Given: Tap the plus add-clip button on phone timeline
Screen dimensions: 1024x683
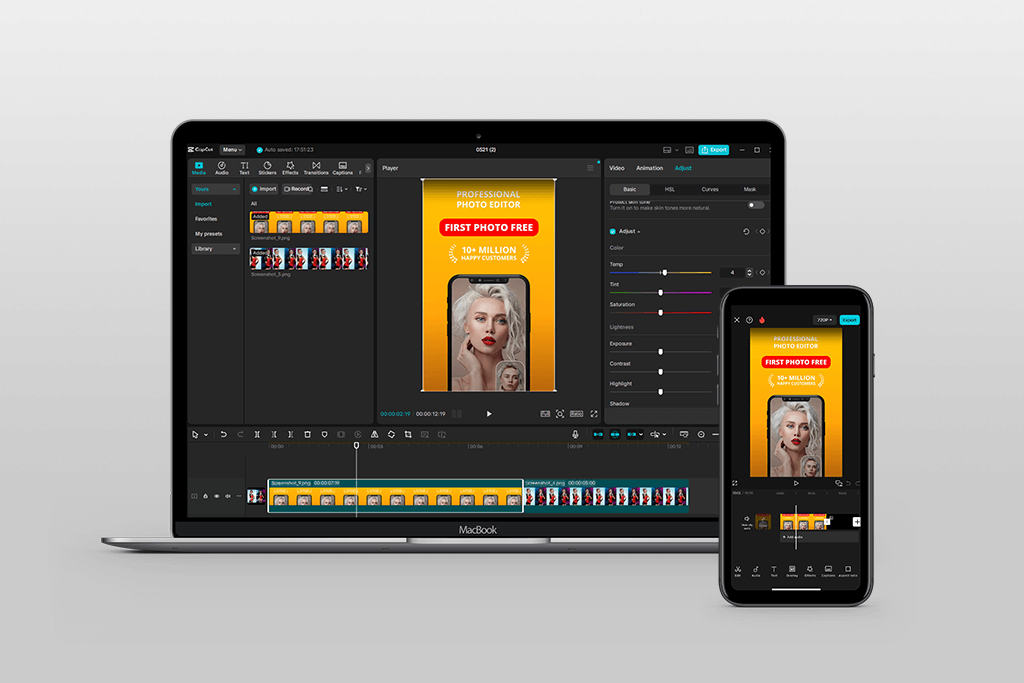Looking at the screenshot, I should click(x=856, y=522).
